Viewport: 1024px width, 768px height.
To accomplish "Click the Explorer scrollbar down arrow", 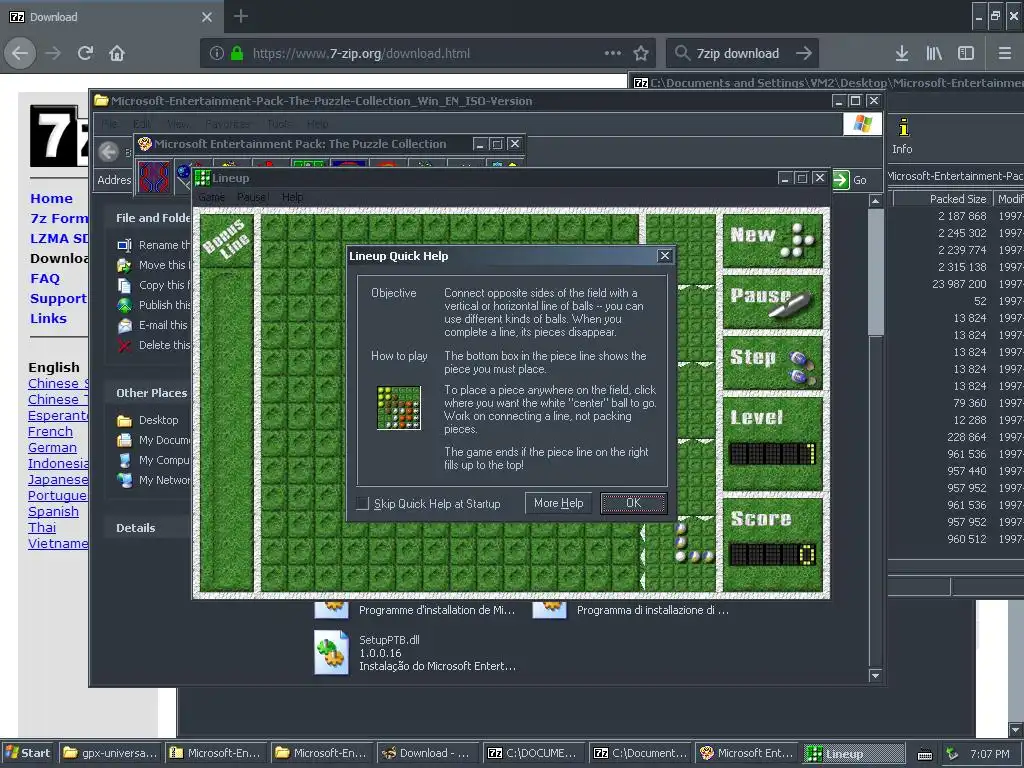I will (876, 675).
